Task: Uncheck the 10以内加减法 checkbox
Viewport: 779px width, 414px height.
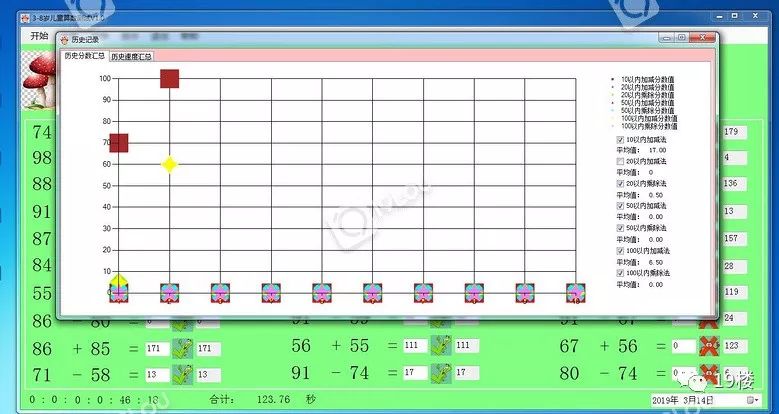Action: pos(620,140)
